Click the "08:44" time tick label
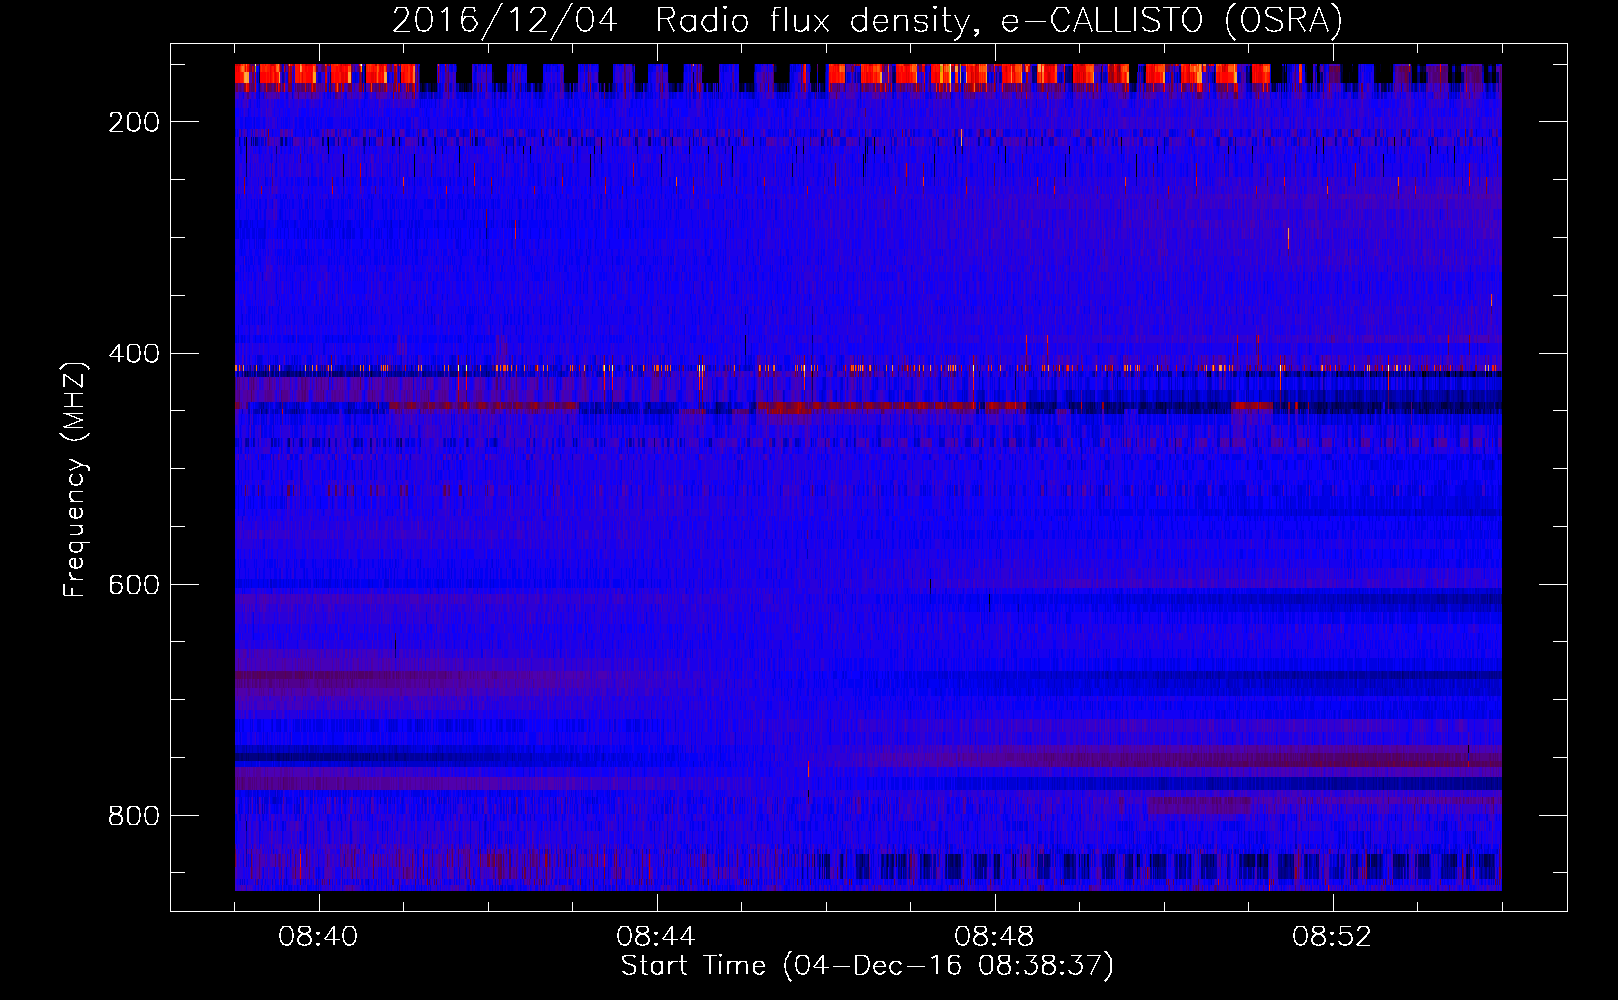Image resolution: width=1618 pixels, height=1000 pixels. click(656, 937)
